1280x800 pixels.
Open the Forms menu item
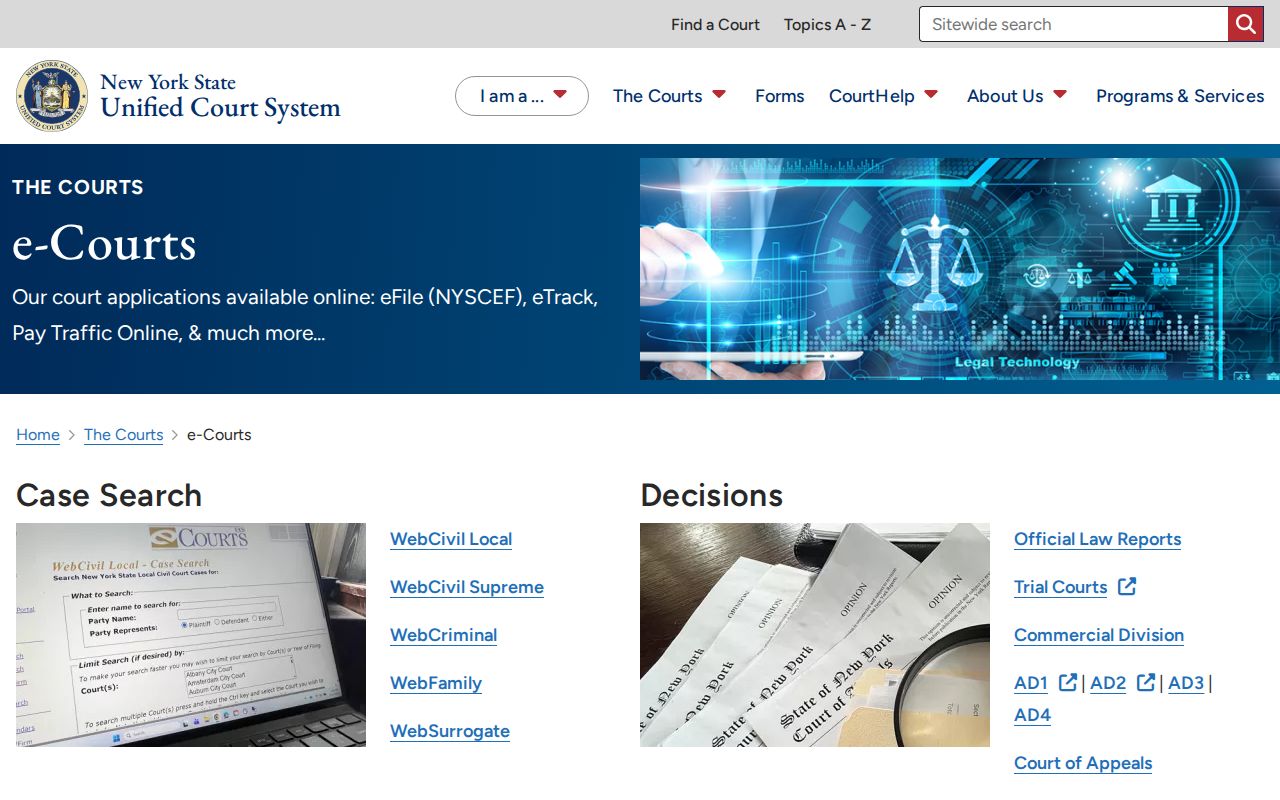[780, 96]
